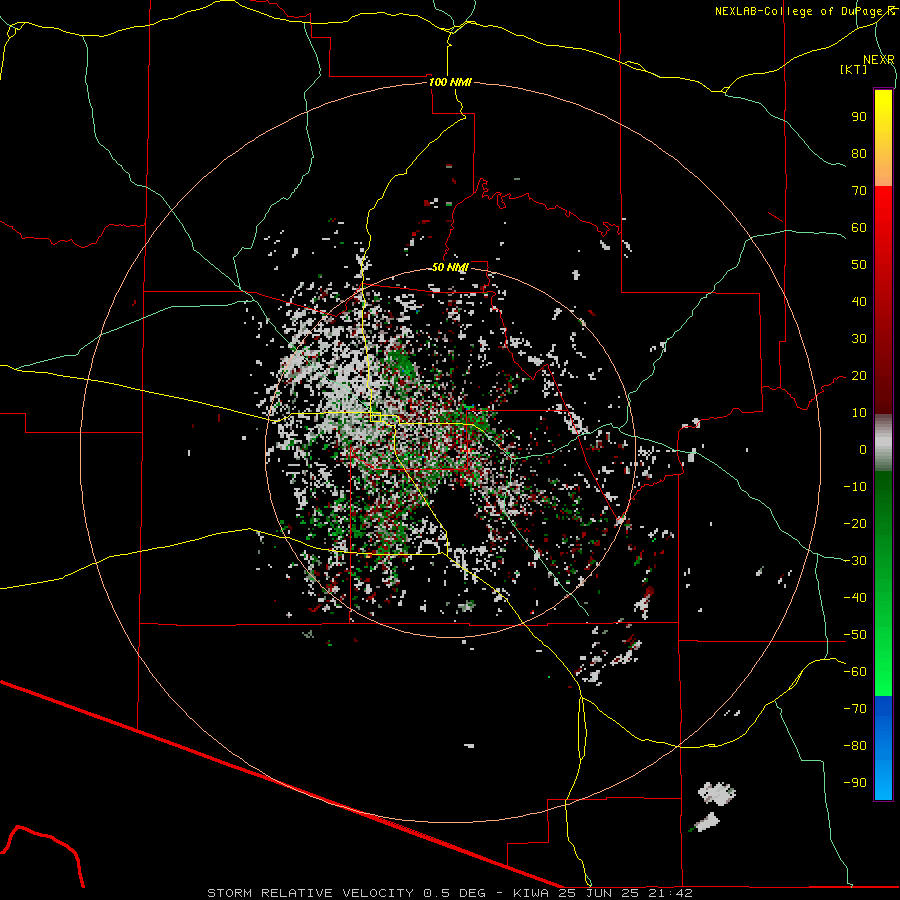Click the -10 value on velocity scale
This screenshot has width=900, height=900.
(x=855, y=487)
